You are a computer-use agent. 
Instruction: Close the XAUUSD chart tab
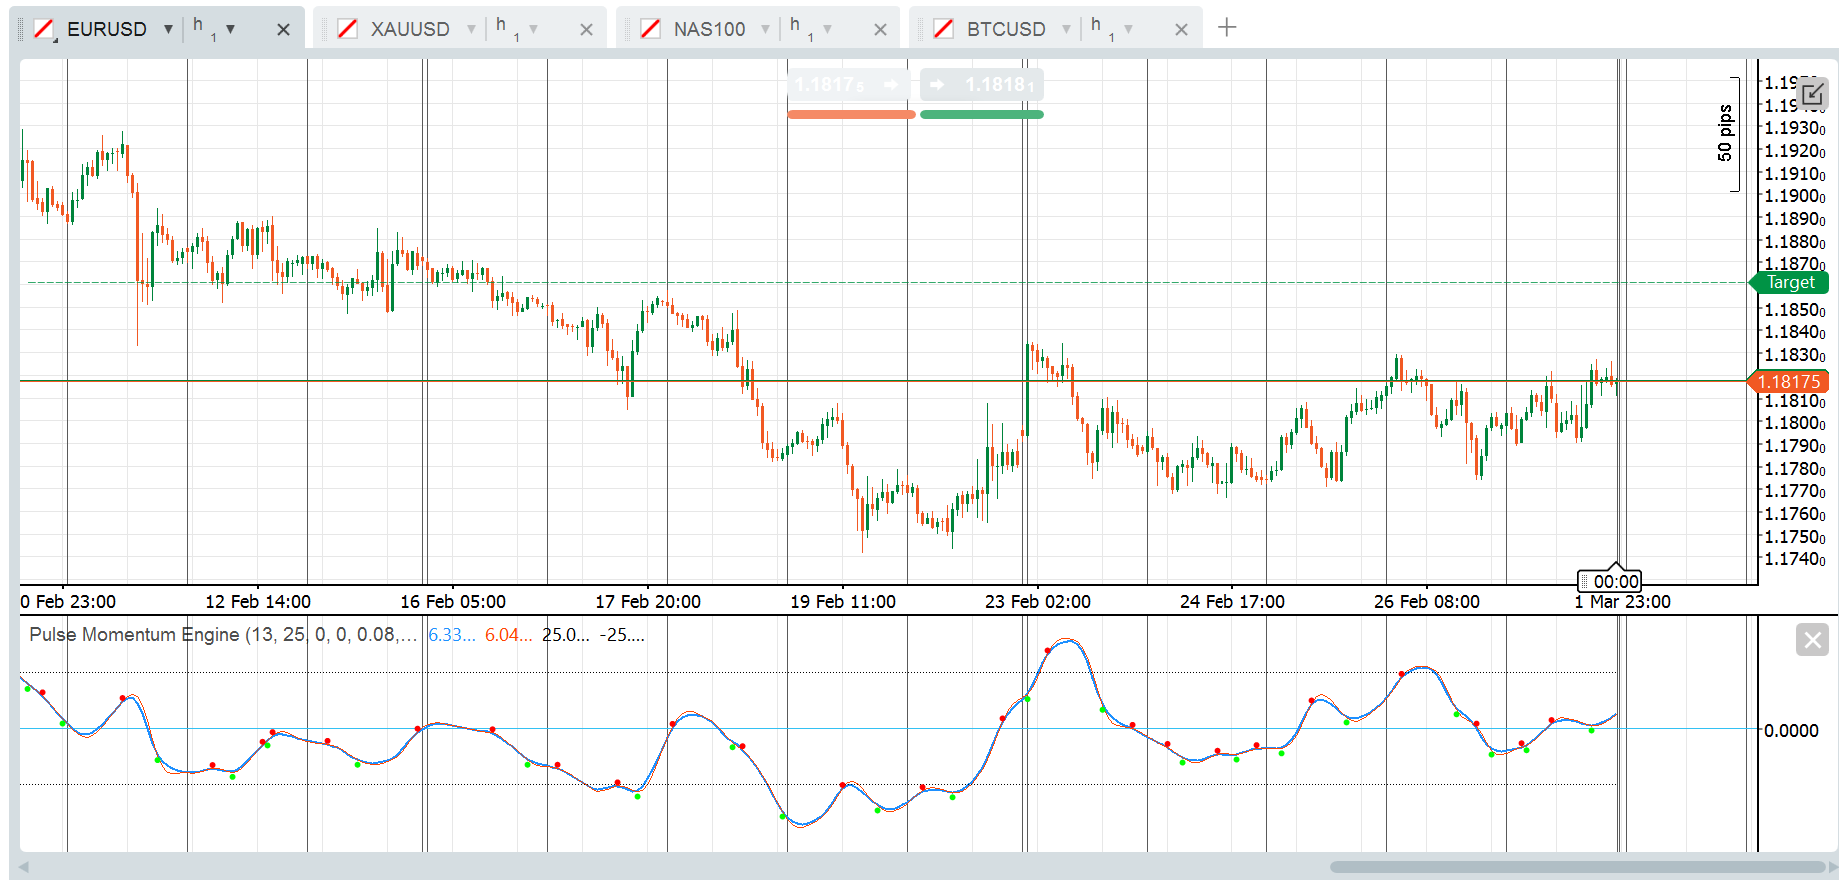point(586,30)
